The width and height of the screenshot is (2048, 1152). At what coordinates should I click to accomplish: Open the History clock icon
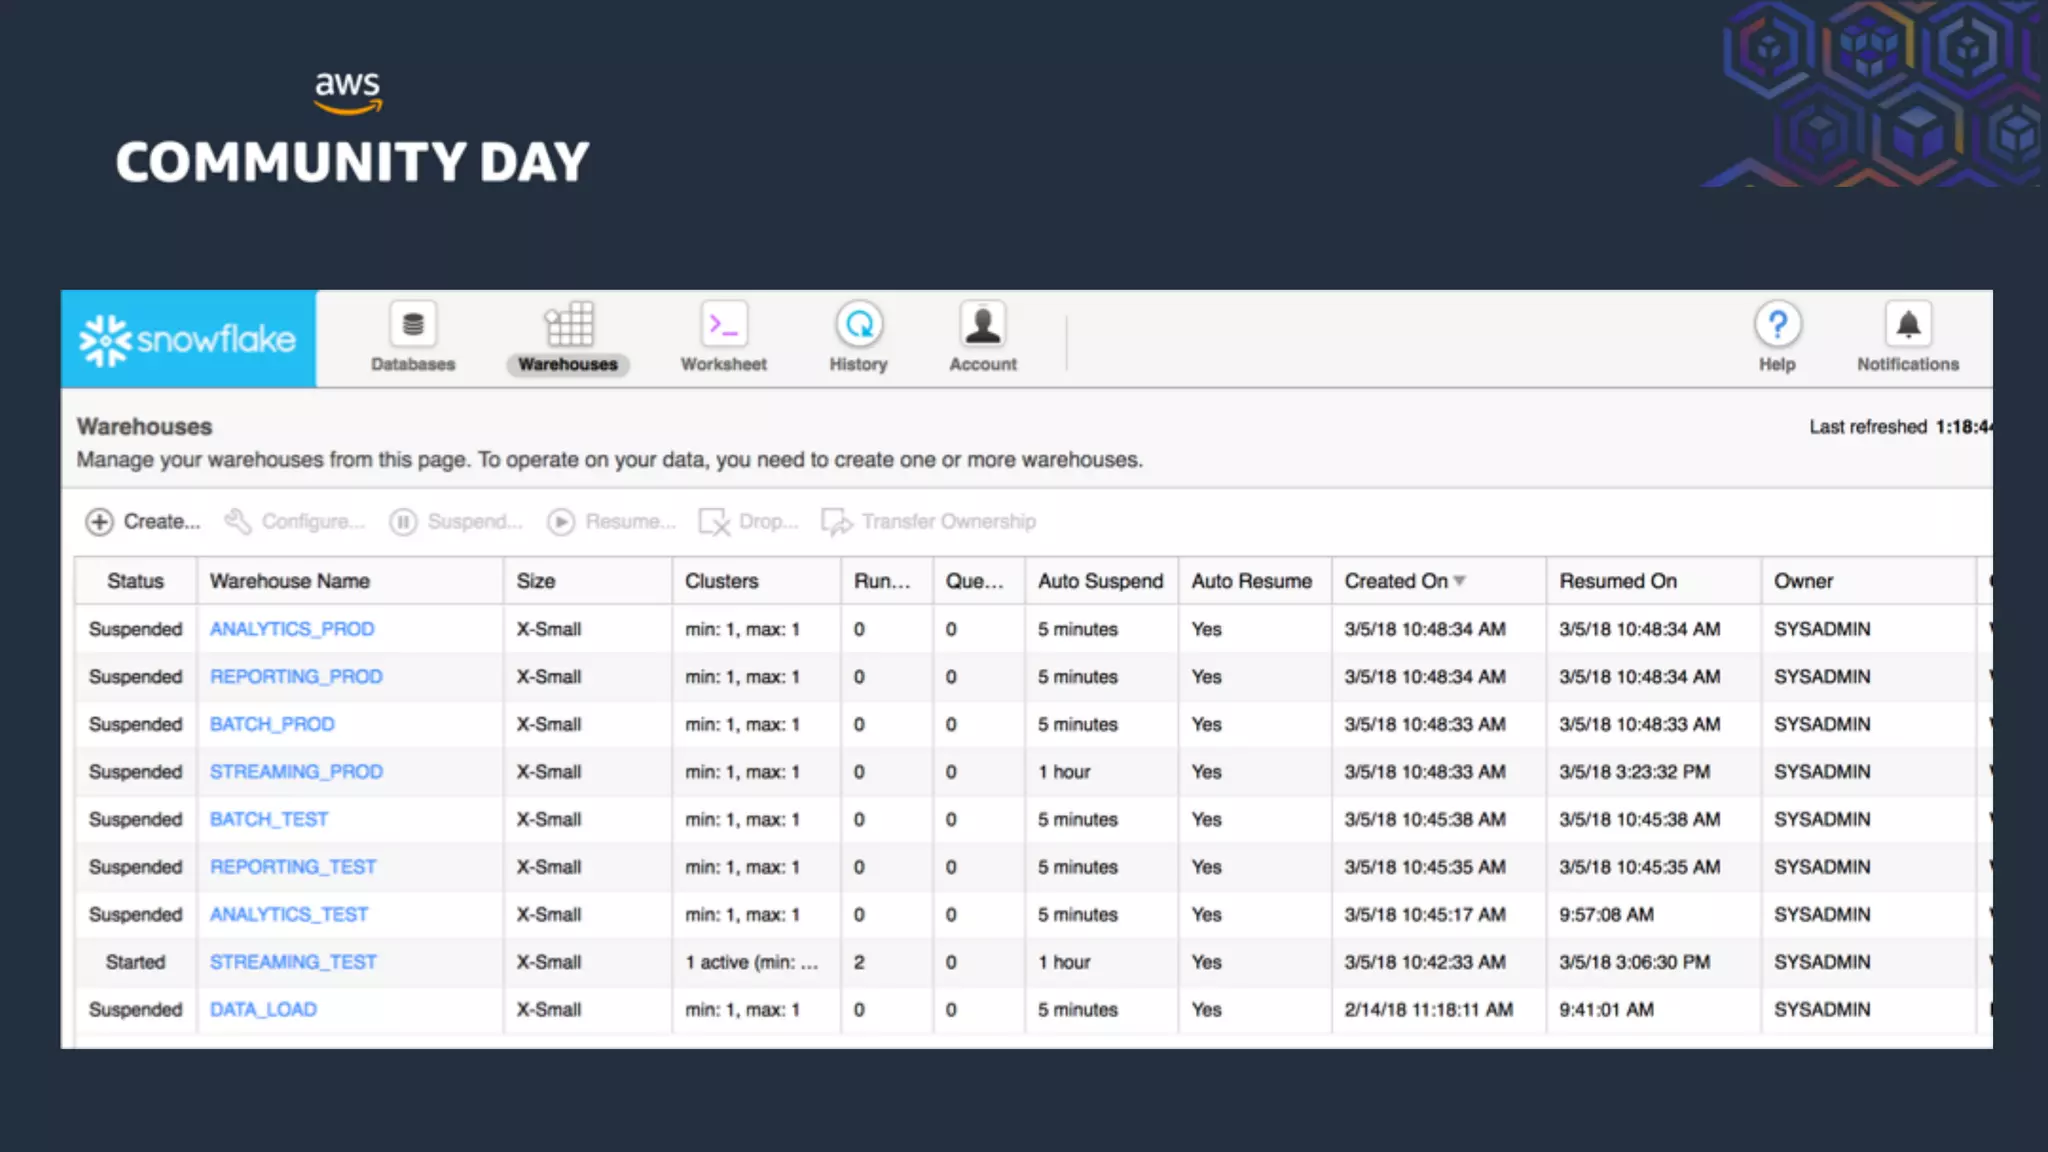click(859, 325)
